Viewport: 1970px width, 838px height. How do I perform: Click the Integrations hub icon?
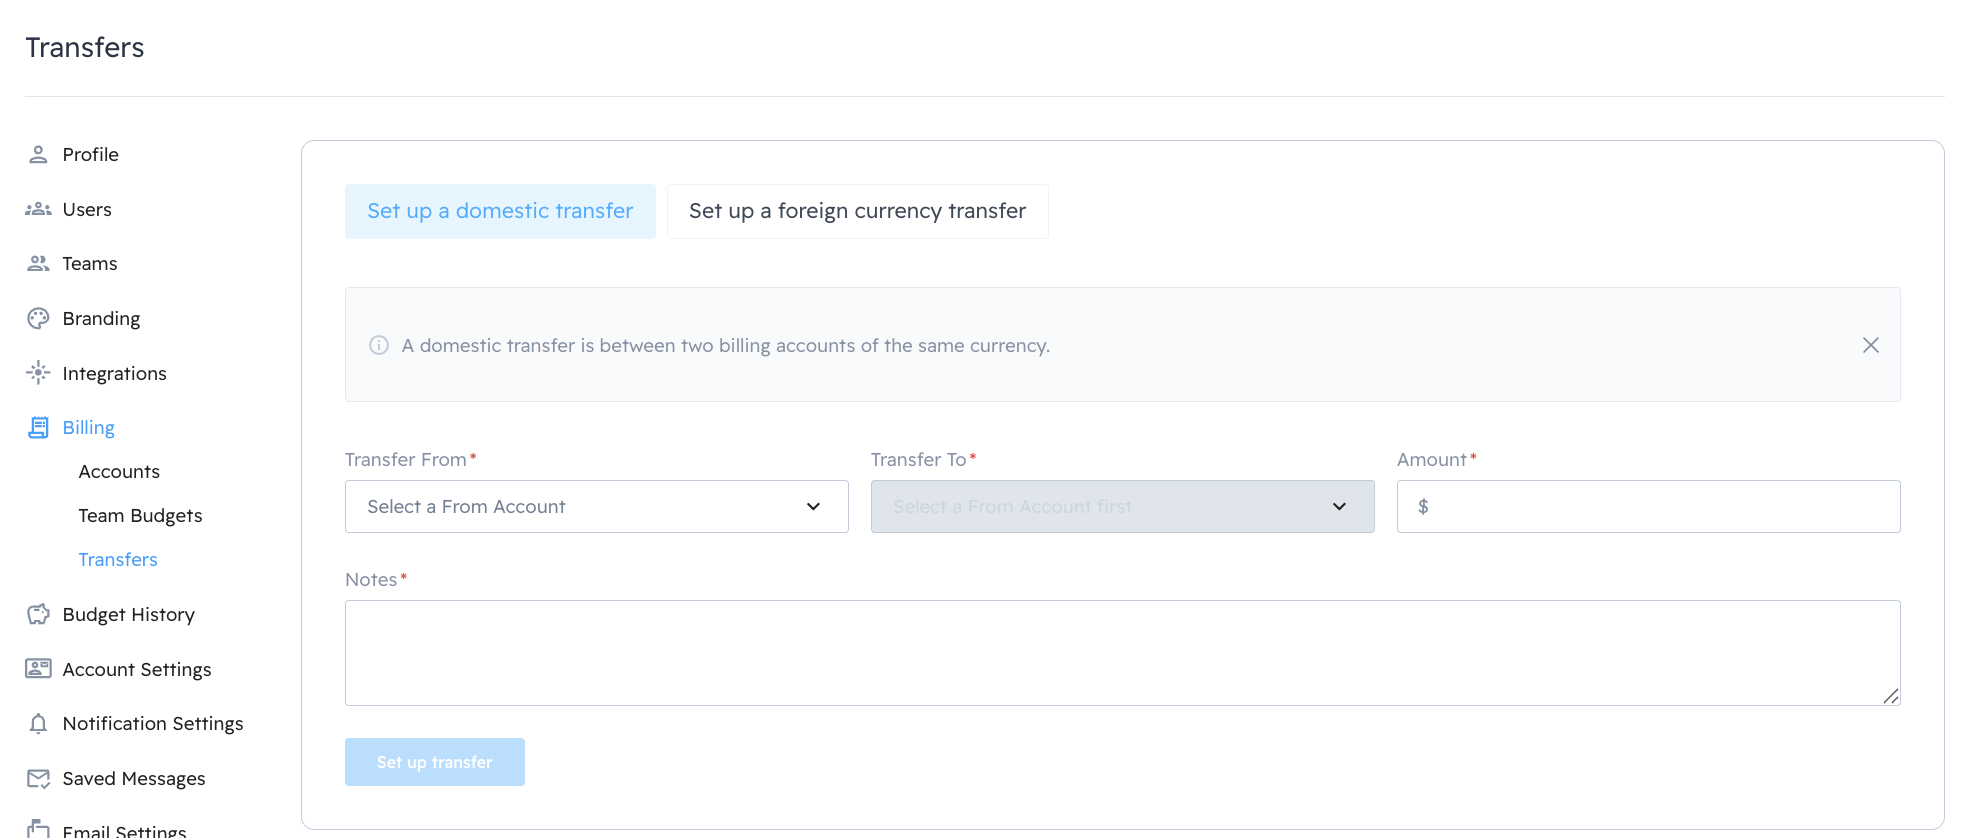(38, 373)
